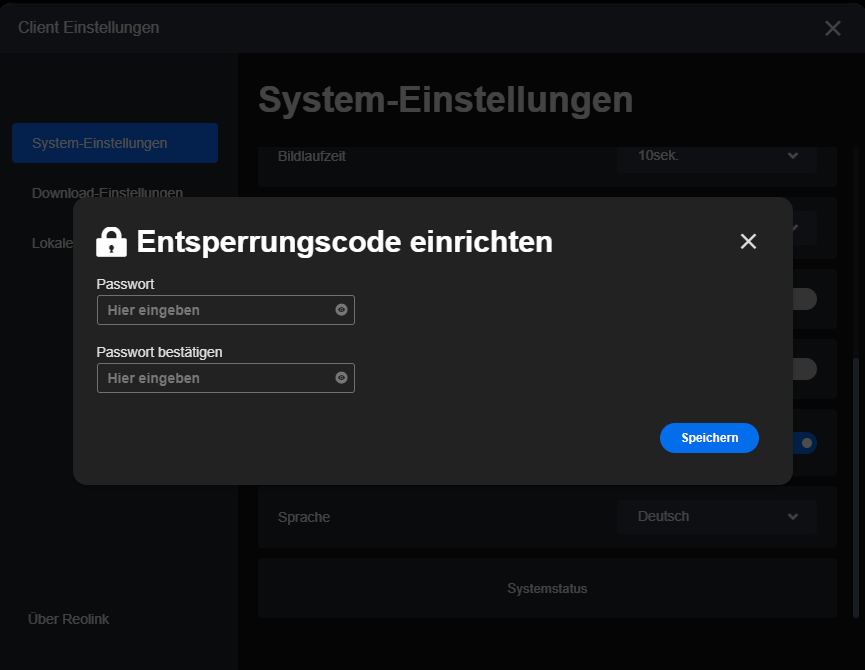Show password in Passwort bestätigen field
The image size is (865, 670).
pyautogui.click(x=341, y=378)
